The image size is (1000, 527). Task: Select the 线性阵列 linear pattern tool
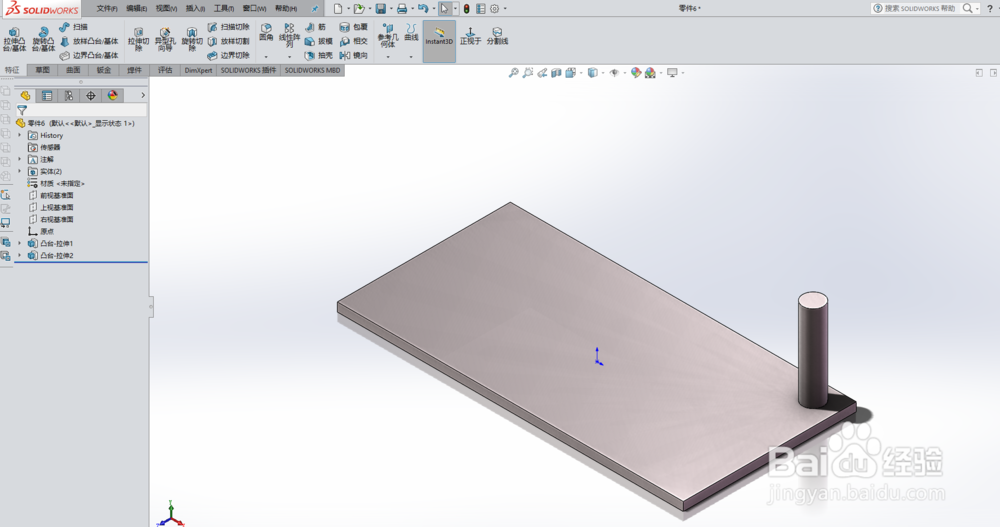point(289,35)
